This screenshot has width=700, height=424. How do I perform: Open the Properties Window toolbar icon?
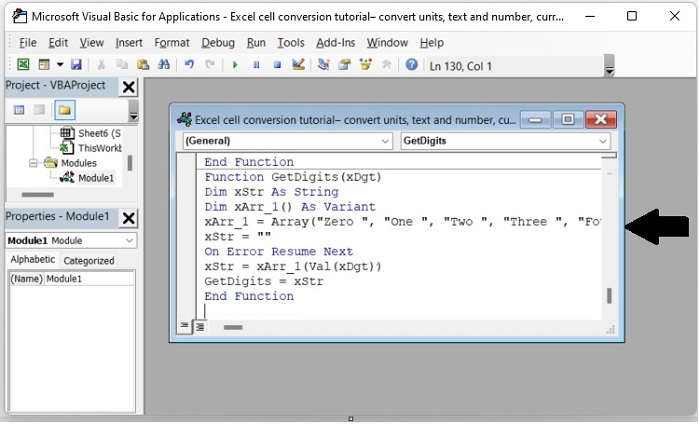(x=344, y=65)
